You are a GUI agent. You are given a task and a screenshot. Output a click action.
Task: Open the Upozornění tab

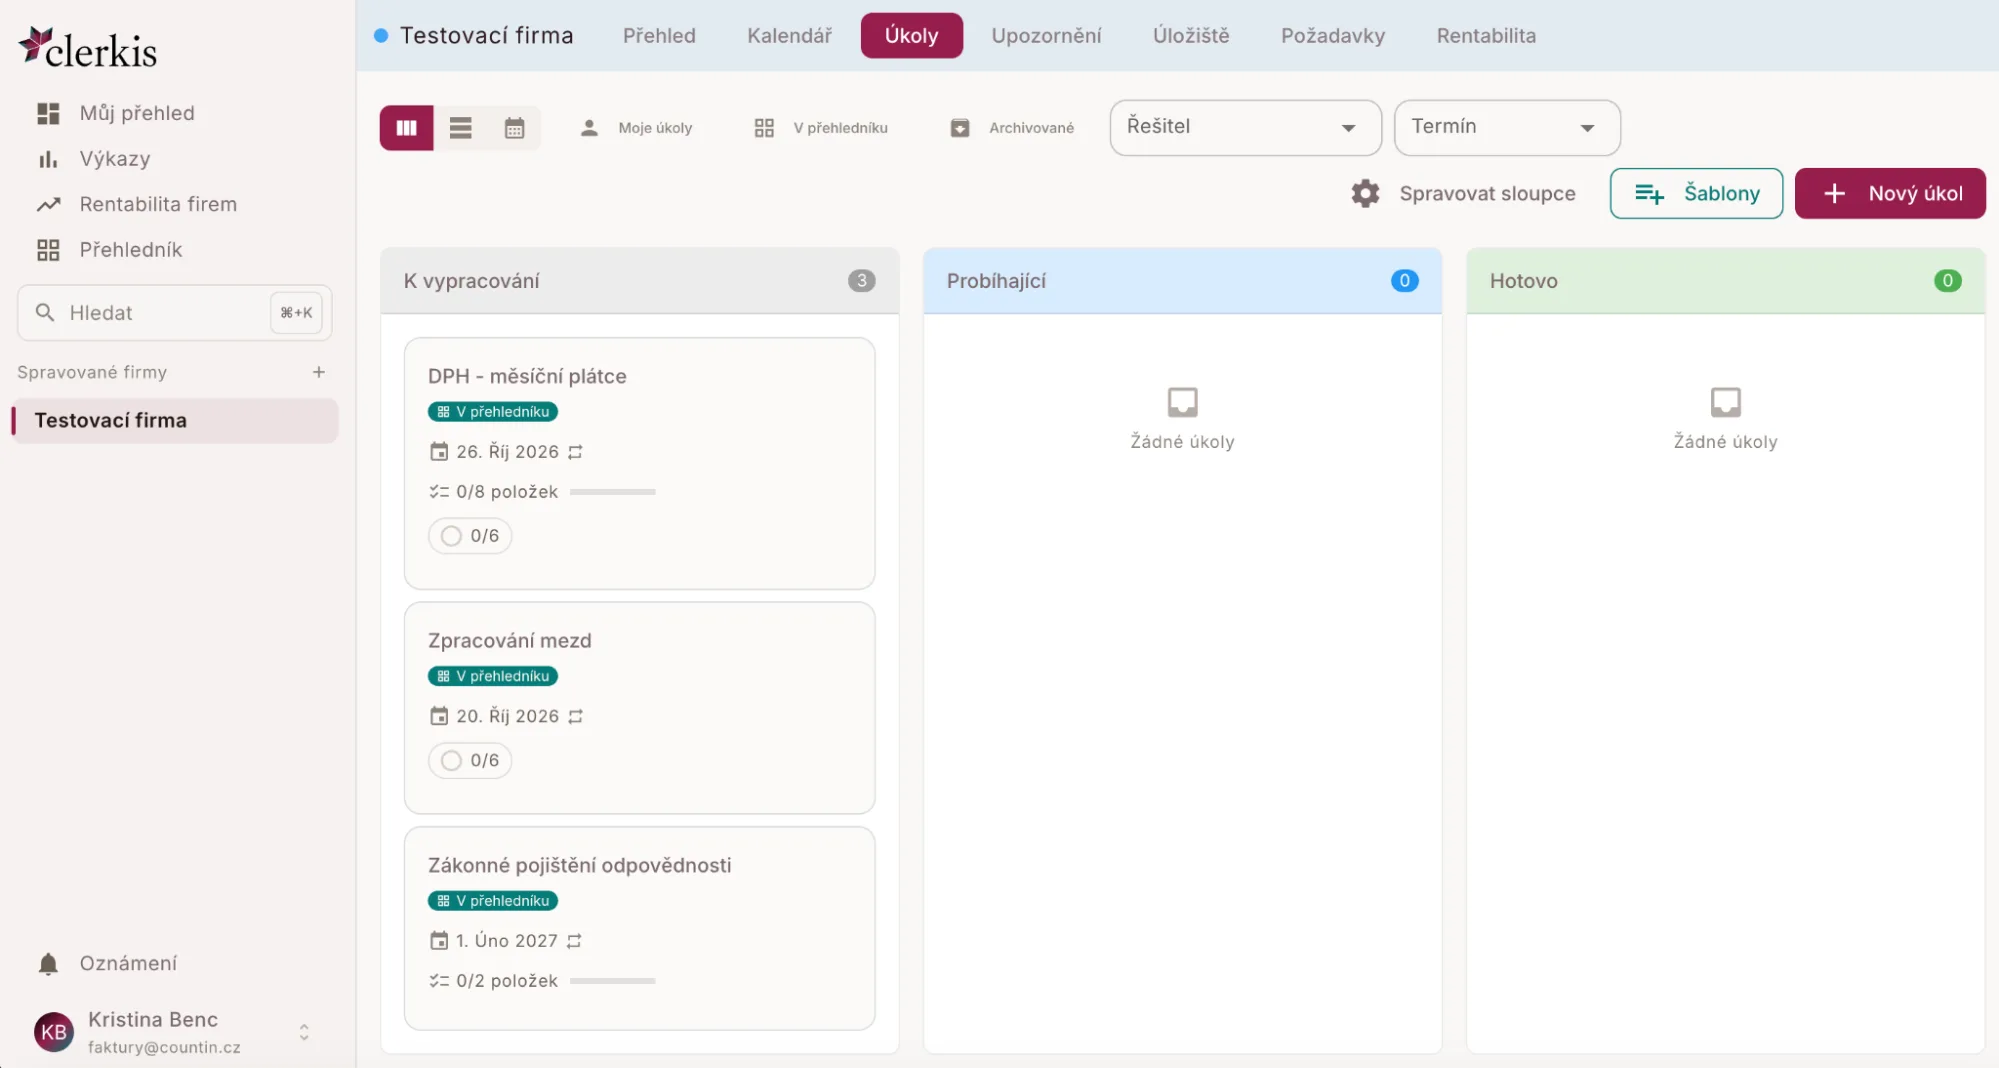(x=1046, y=36)
